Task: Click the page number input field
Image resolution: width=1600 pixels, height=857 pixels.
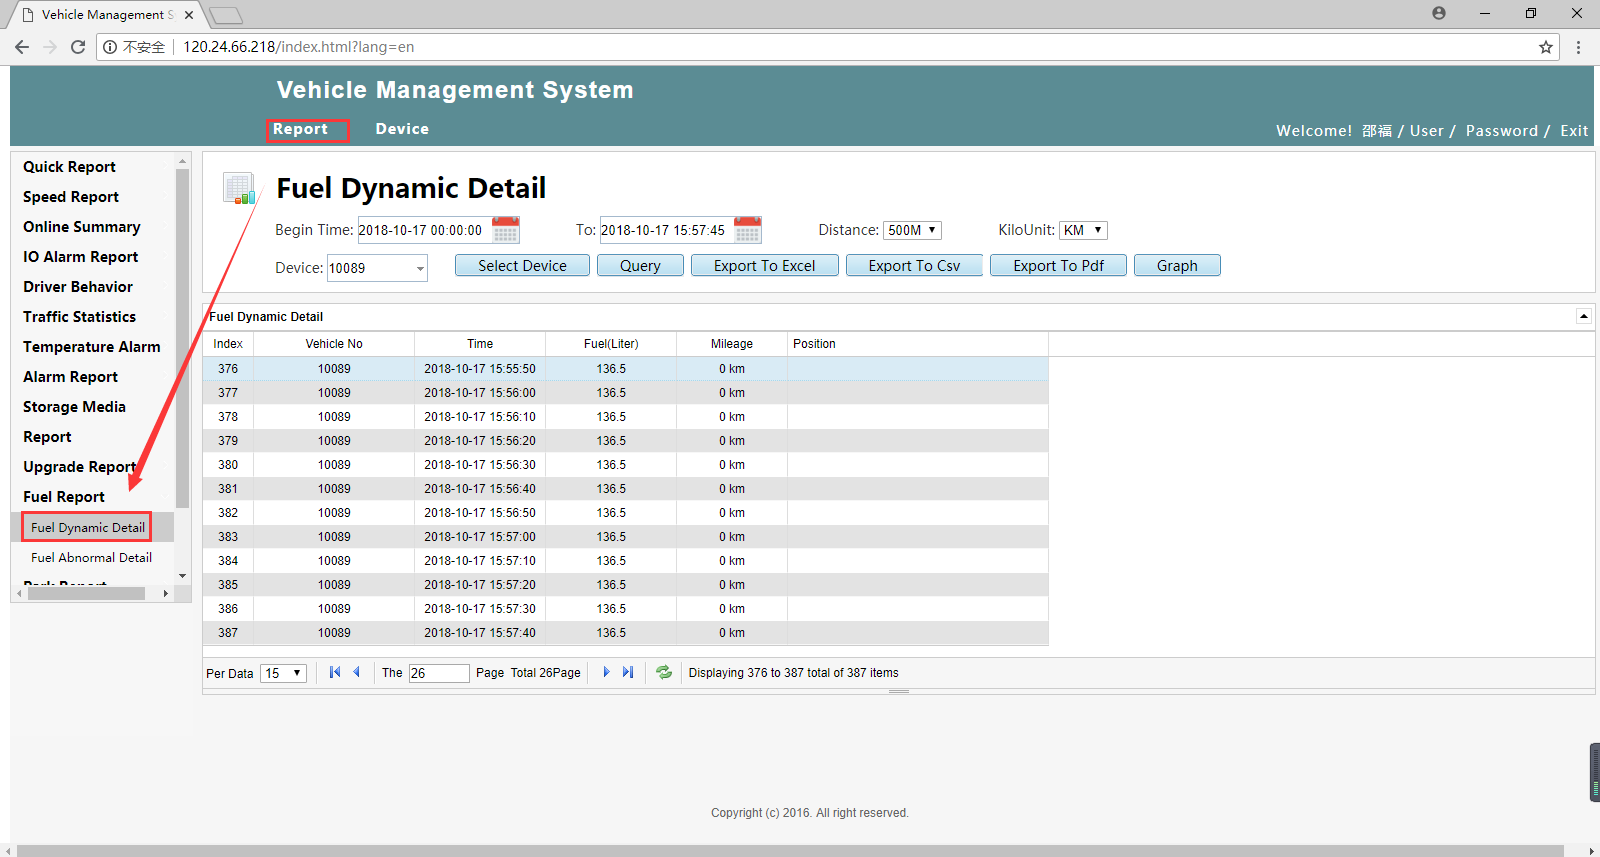Action: [439, 673]
